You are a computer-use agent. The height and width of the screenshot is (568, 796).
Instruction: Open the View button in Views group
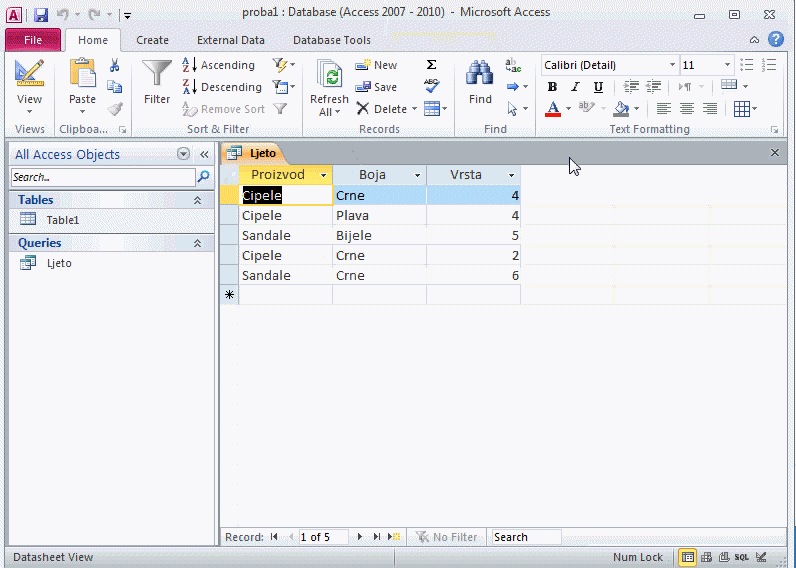click(29, 88)
